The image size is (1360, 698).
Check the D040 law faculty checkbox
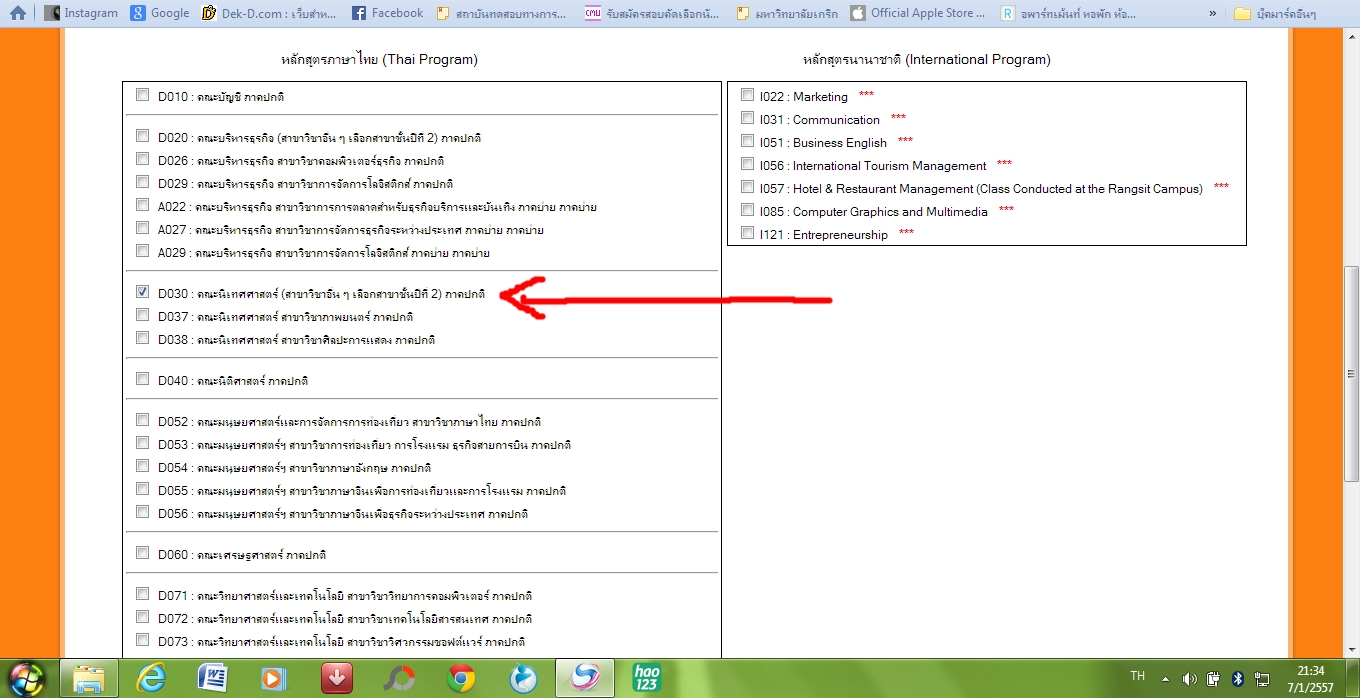pos(142,379)
